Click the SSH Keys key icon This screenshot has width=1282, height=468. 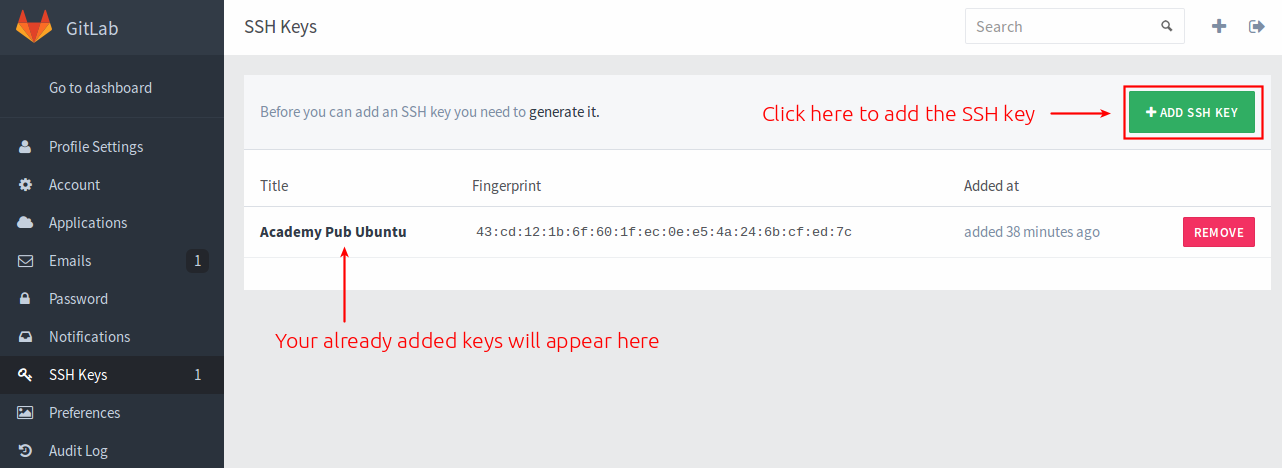[x=26, y=375]
